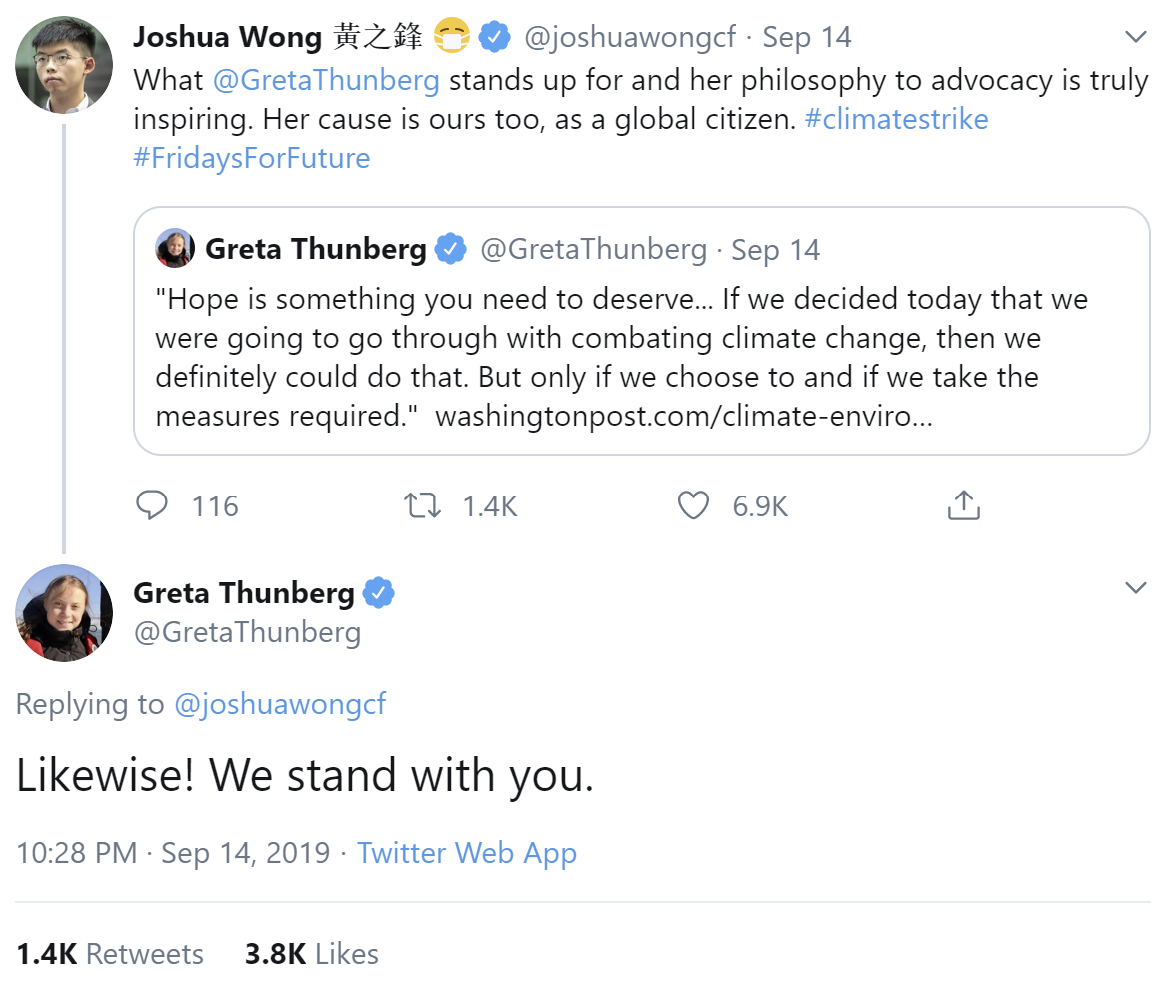Open Joshua Wong's profile picture
The width and height of the screenshot is (1162, 995).
[x=64, y=65]
